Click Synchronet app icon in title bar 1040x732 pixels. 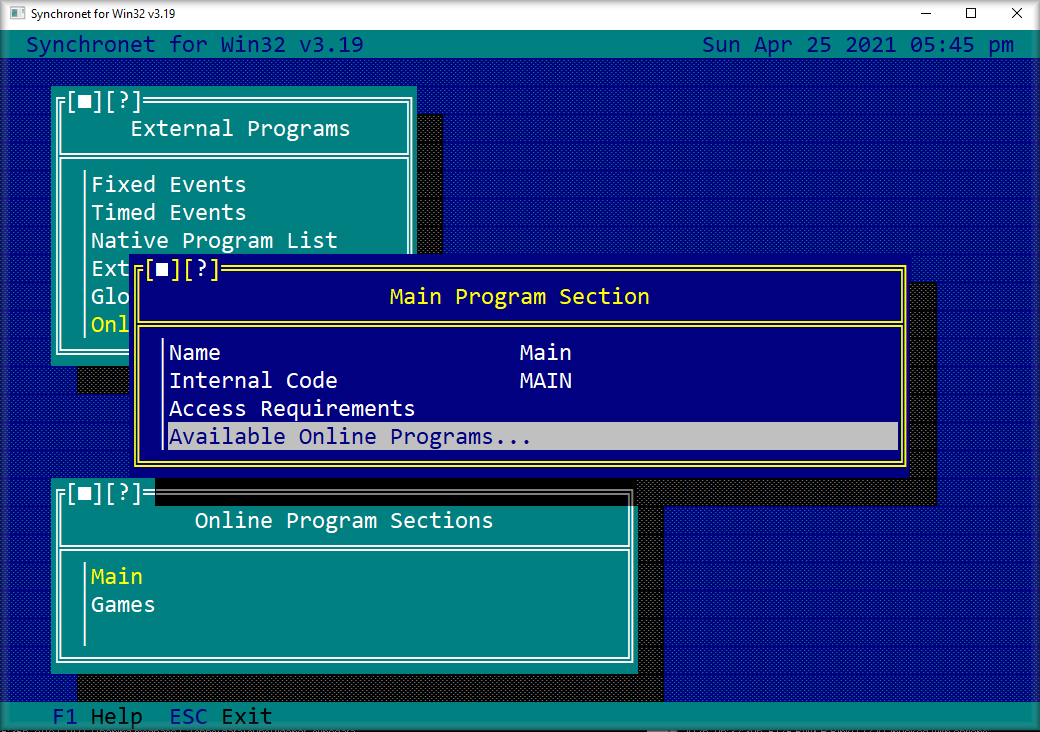(x=18, y=13)
